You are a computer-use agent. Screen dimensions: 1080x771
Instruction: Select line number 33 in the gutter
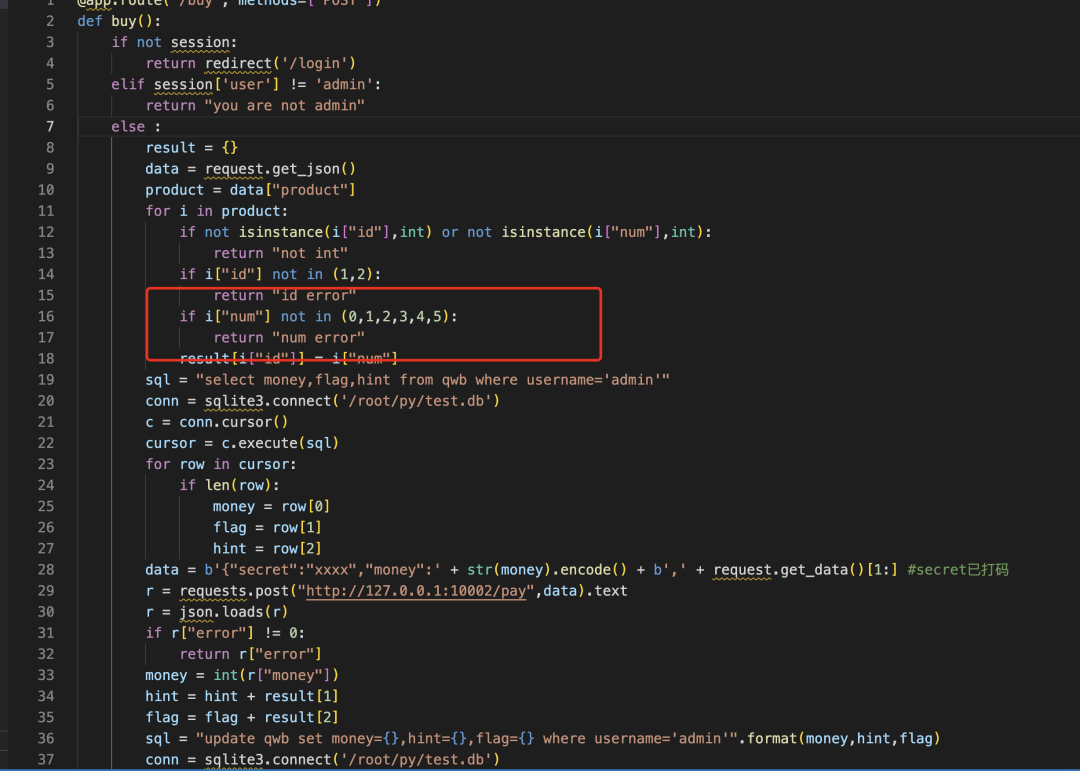pos(46,675)
